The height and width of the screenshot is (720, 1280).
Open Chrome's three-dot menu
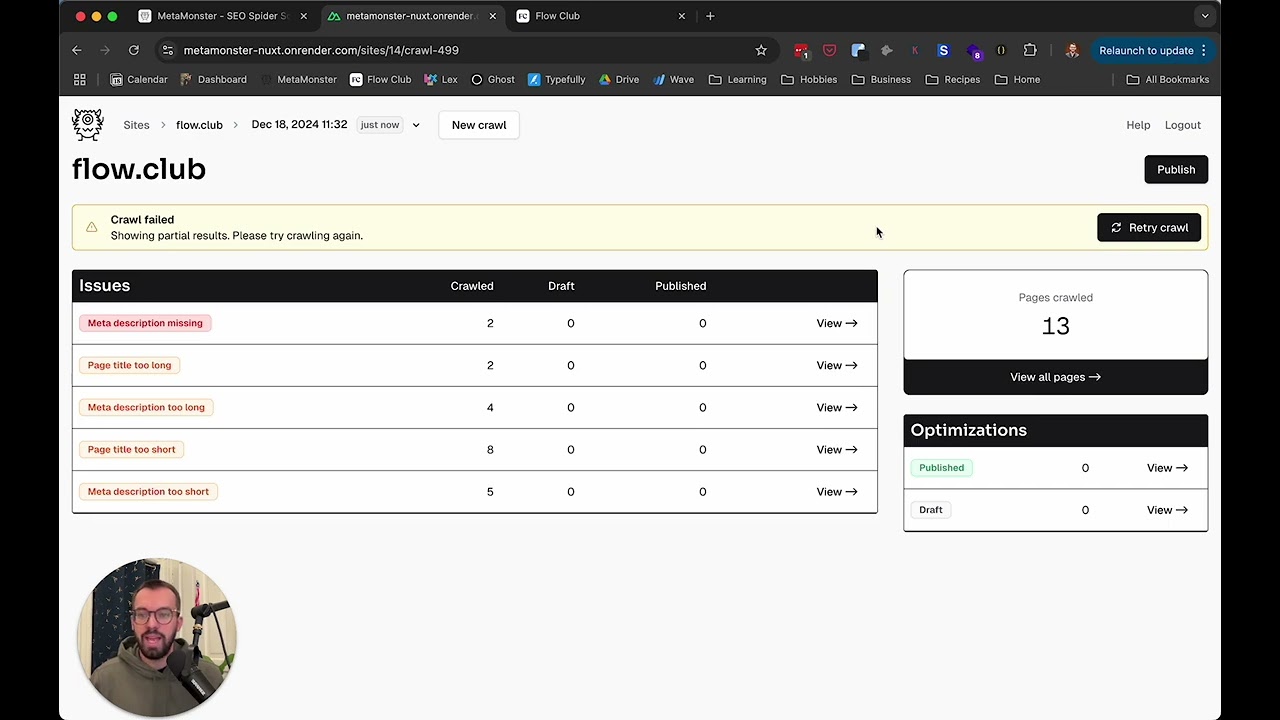1204,50
